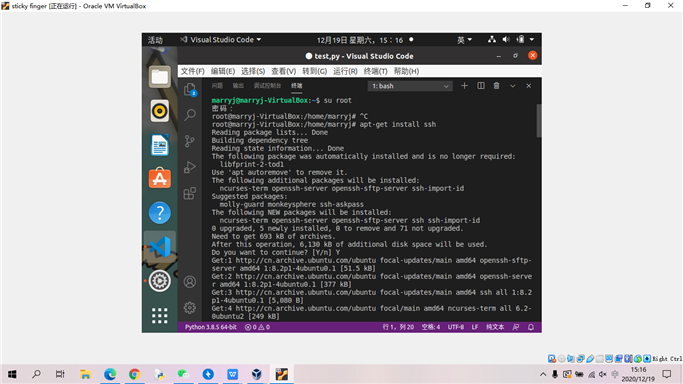Split the terminal panel
The width and height of the screenshot is (683, 384).
click(x=481, y=86)
